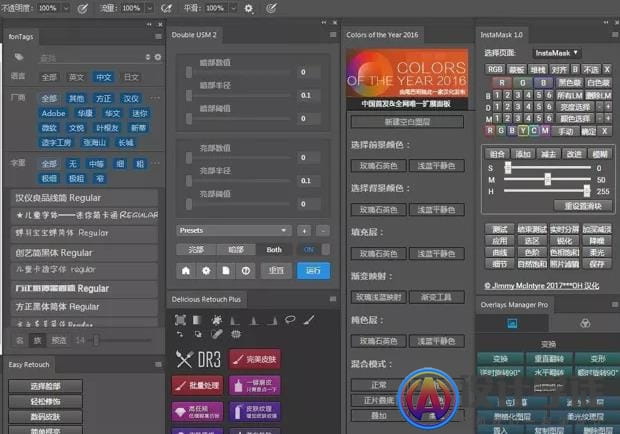Viewport: 620px width, 434px height.
Task: Toggle the Adobe vendor tag in fonTags
Action: 53,113
